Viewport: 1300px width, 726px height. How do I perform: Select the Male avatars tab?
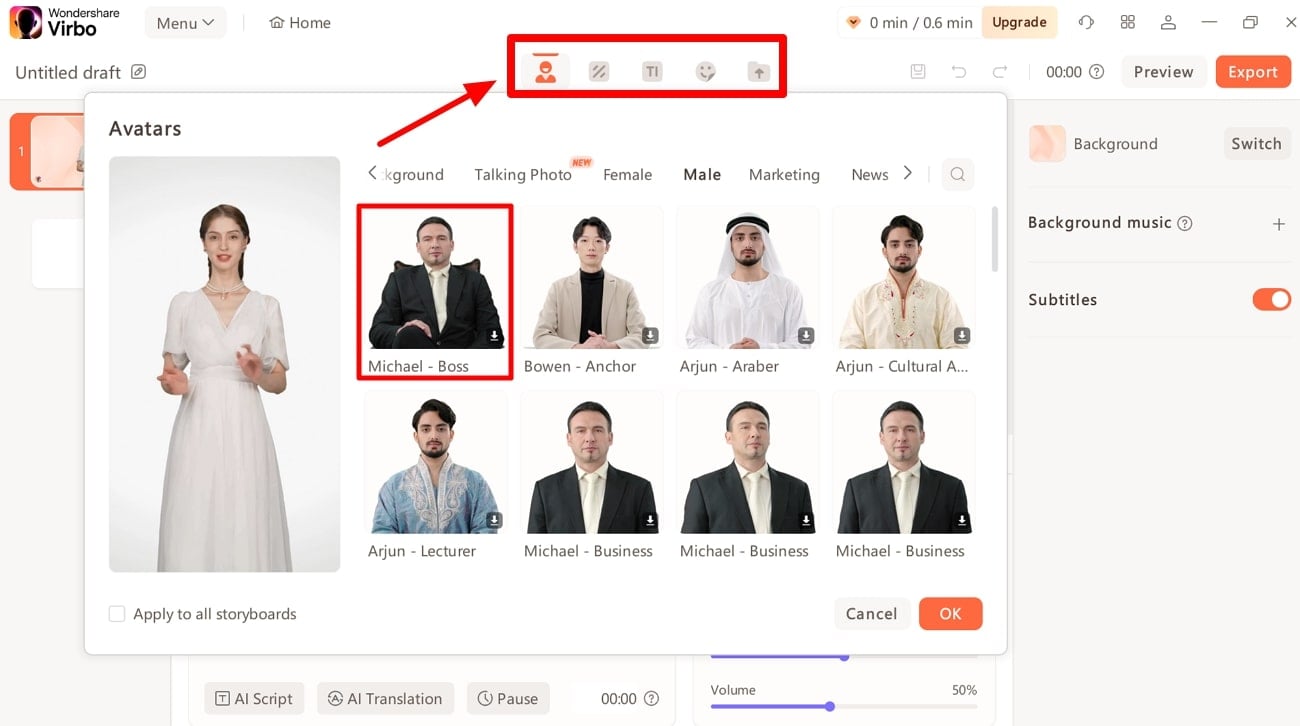tap(702, 174)
